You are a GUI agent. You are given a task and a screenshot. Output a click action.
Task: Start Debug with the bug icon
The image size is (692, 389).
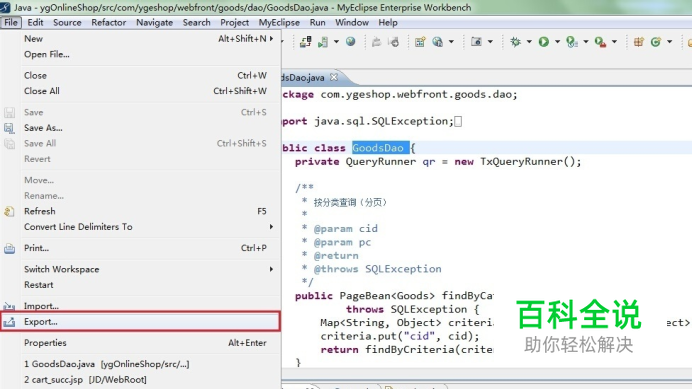point(515,42)
